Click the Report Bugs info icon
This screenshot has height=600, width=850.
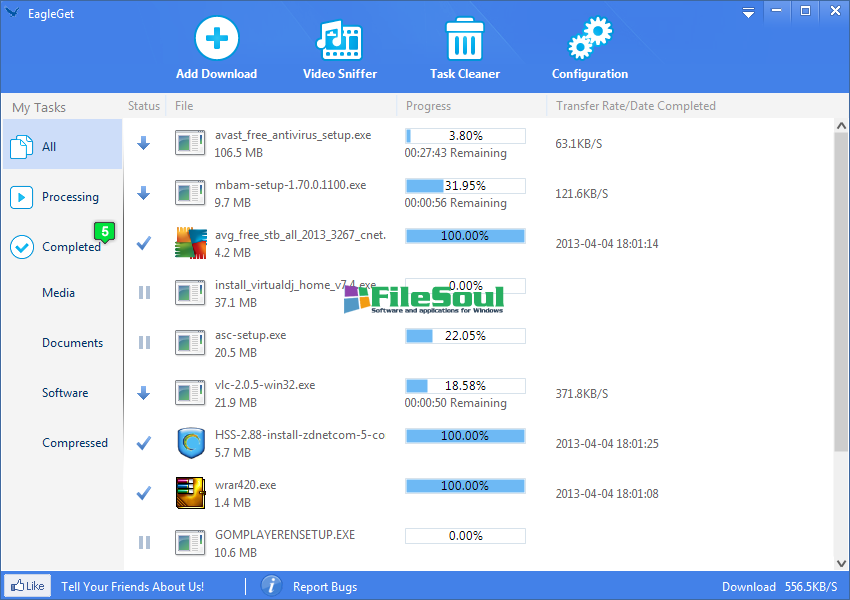coord(270,586)
